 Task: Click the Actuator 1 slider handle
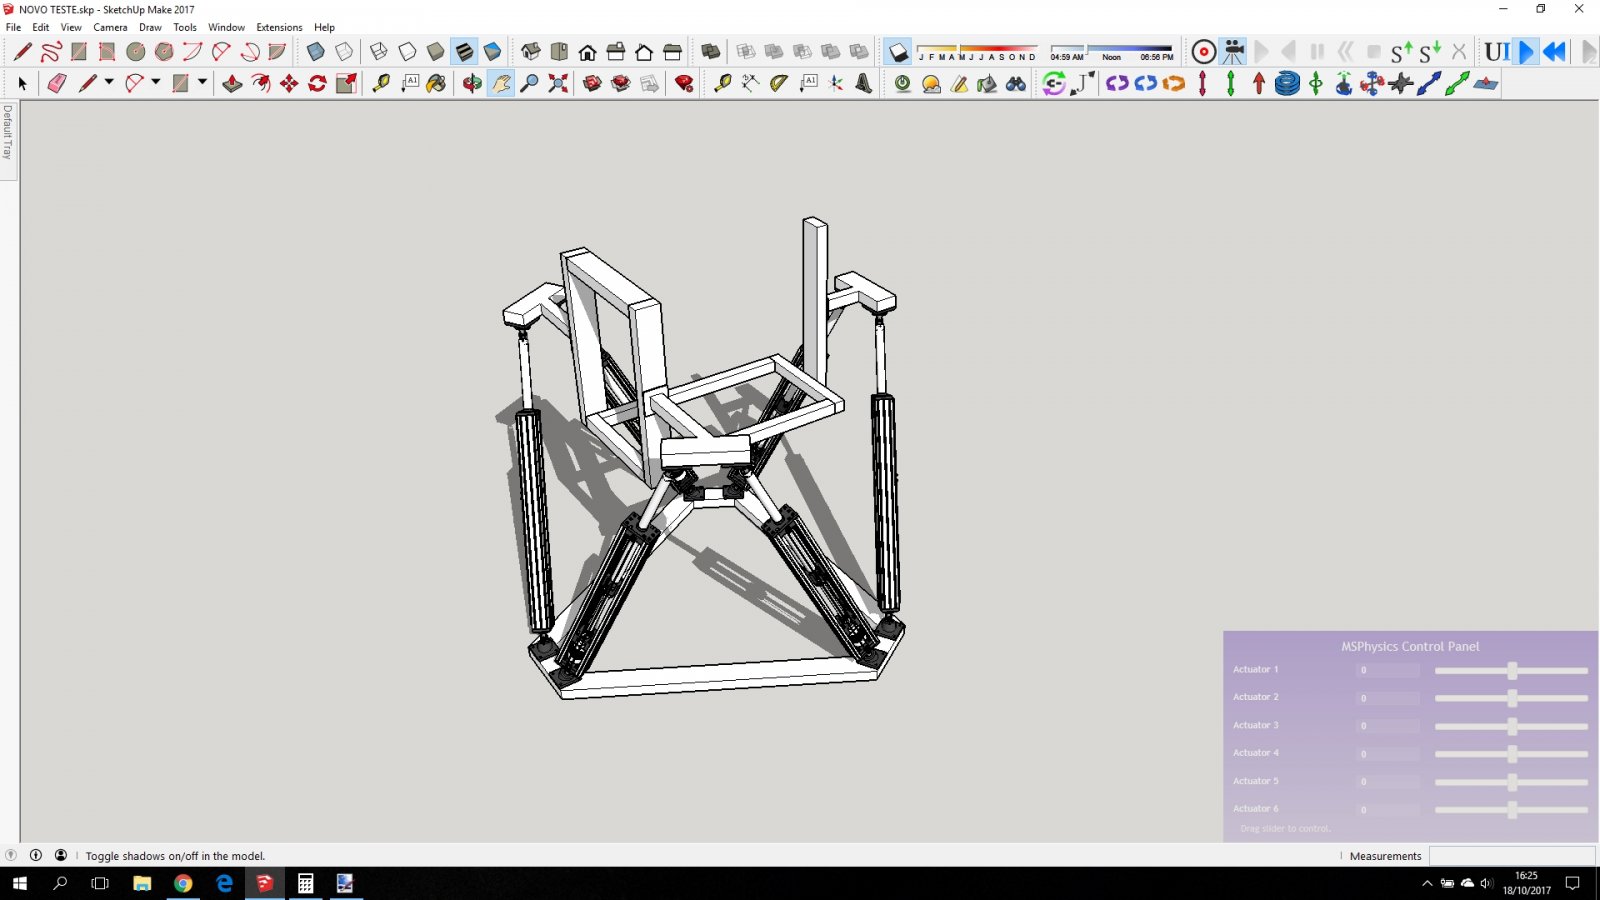(1512, 671)
